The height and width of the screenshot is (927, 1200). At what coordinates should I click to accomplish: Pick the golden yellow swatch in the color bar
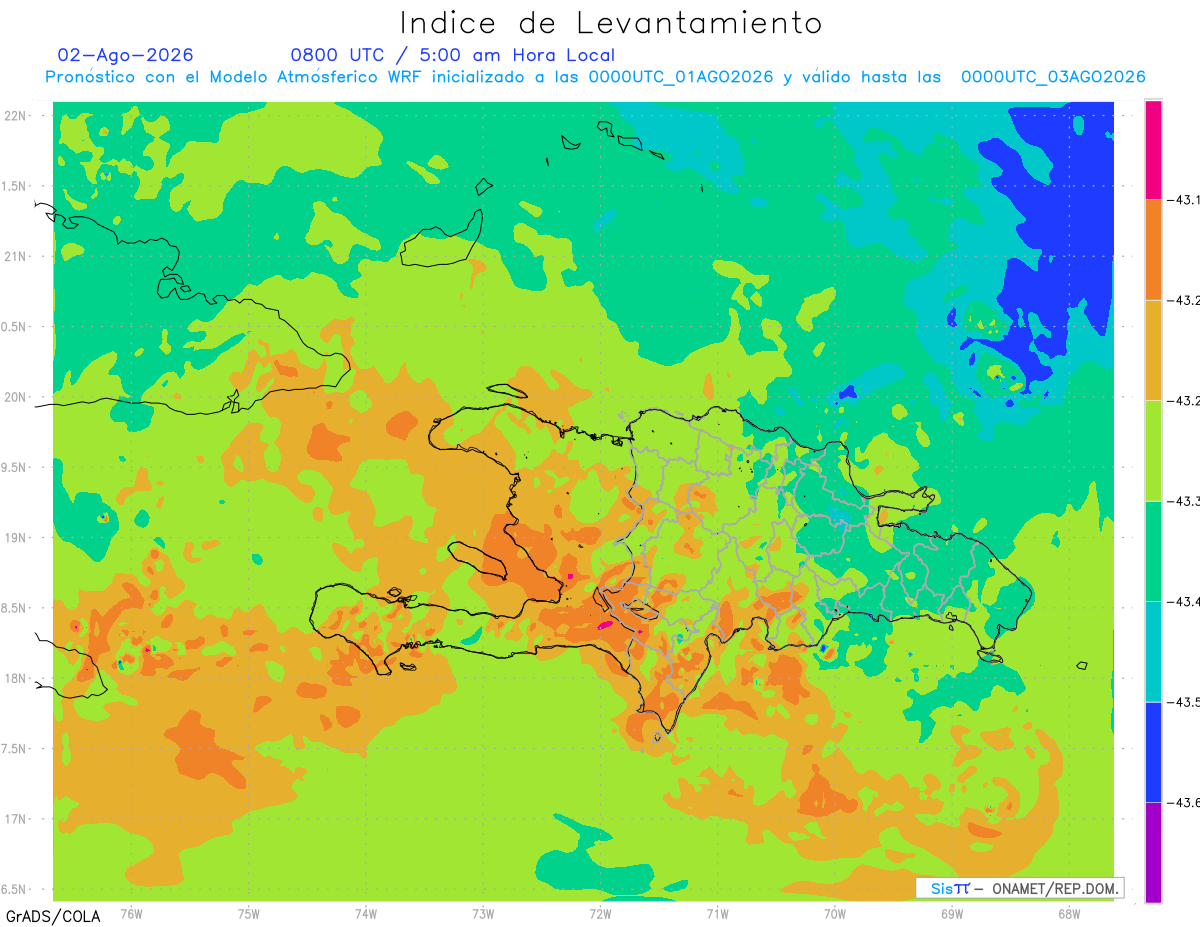[x=1153, y=350]
